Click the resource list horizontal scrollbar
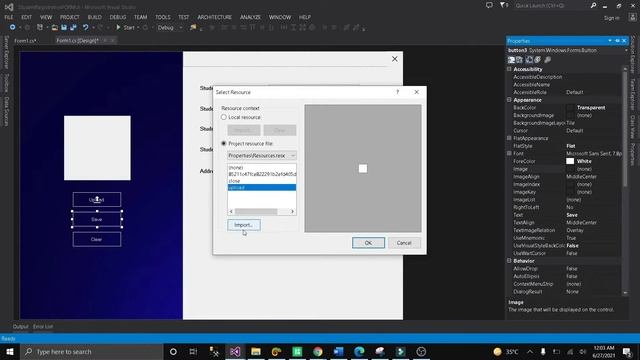 click(262, 211)
